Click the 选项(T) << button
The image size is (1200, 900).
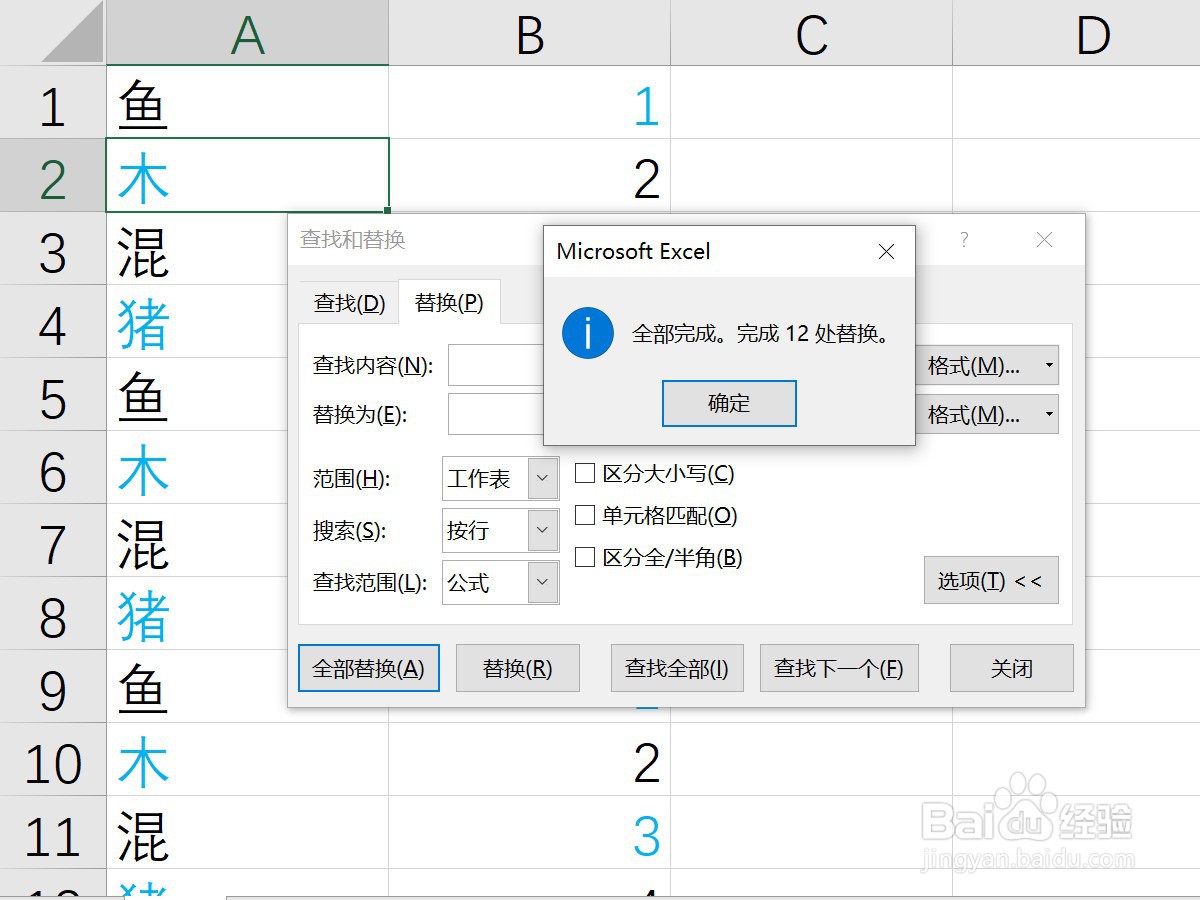coord(990,581)
